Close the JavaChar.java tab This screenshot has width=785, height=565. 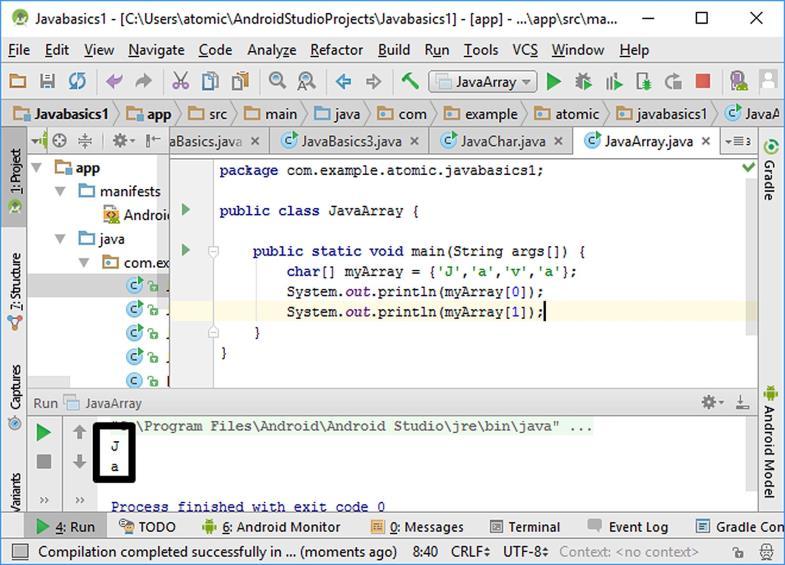coord(559,142)
